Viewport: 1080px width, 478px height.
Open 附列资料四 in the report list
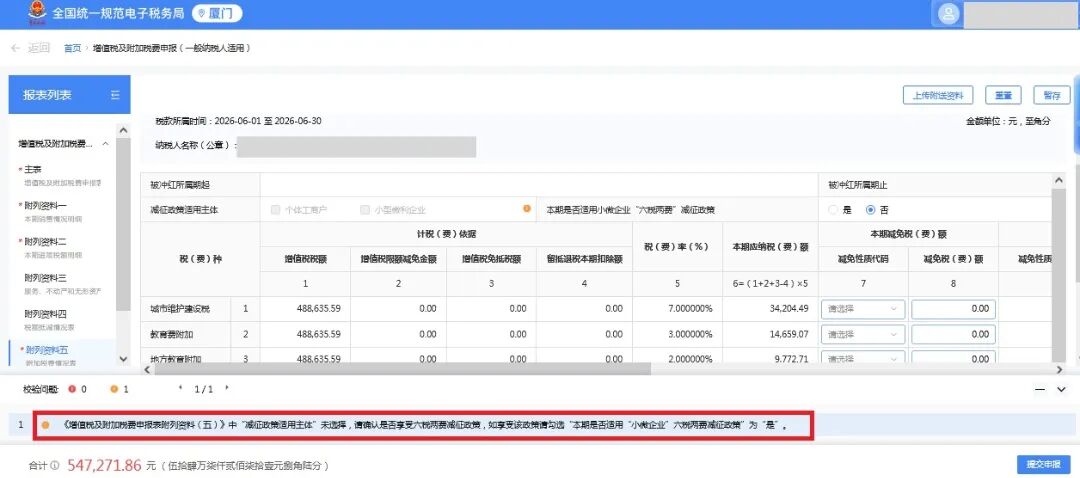click(x=45, y=314)
